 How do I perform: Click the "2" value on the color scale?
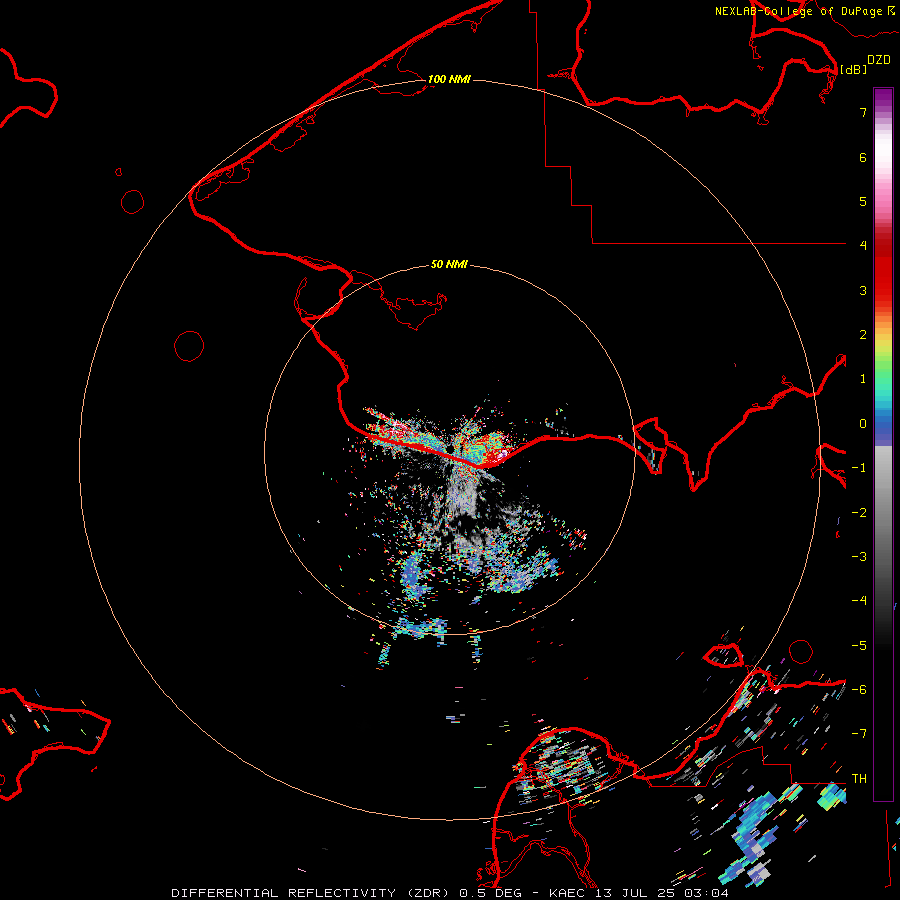[x=863, y=335]
